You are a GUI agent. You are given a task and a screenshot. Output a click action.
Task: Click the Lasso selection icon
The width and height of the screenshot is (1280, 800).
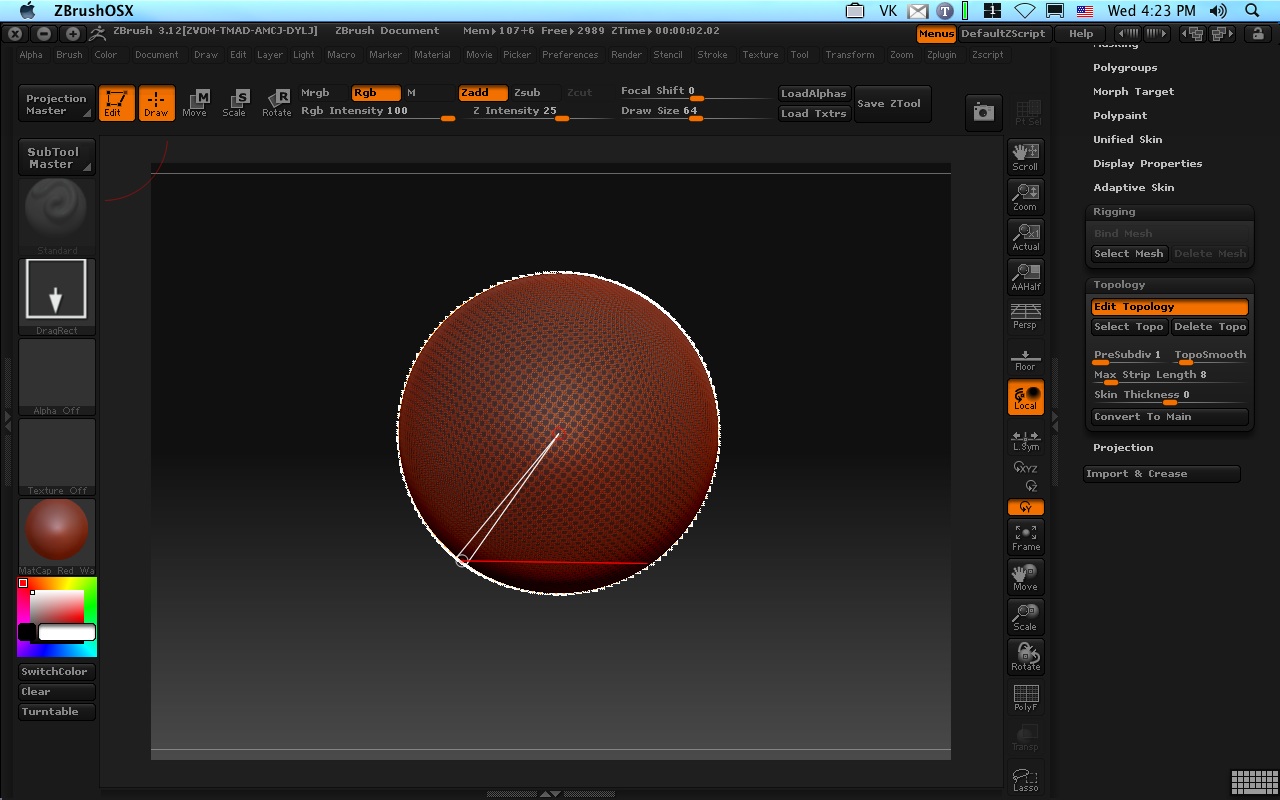[1025, 778]
